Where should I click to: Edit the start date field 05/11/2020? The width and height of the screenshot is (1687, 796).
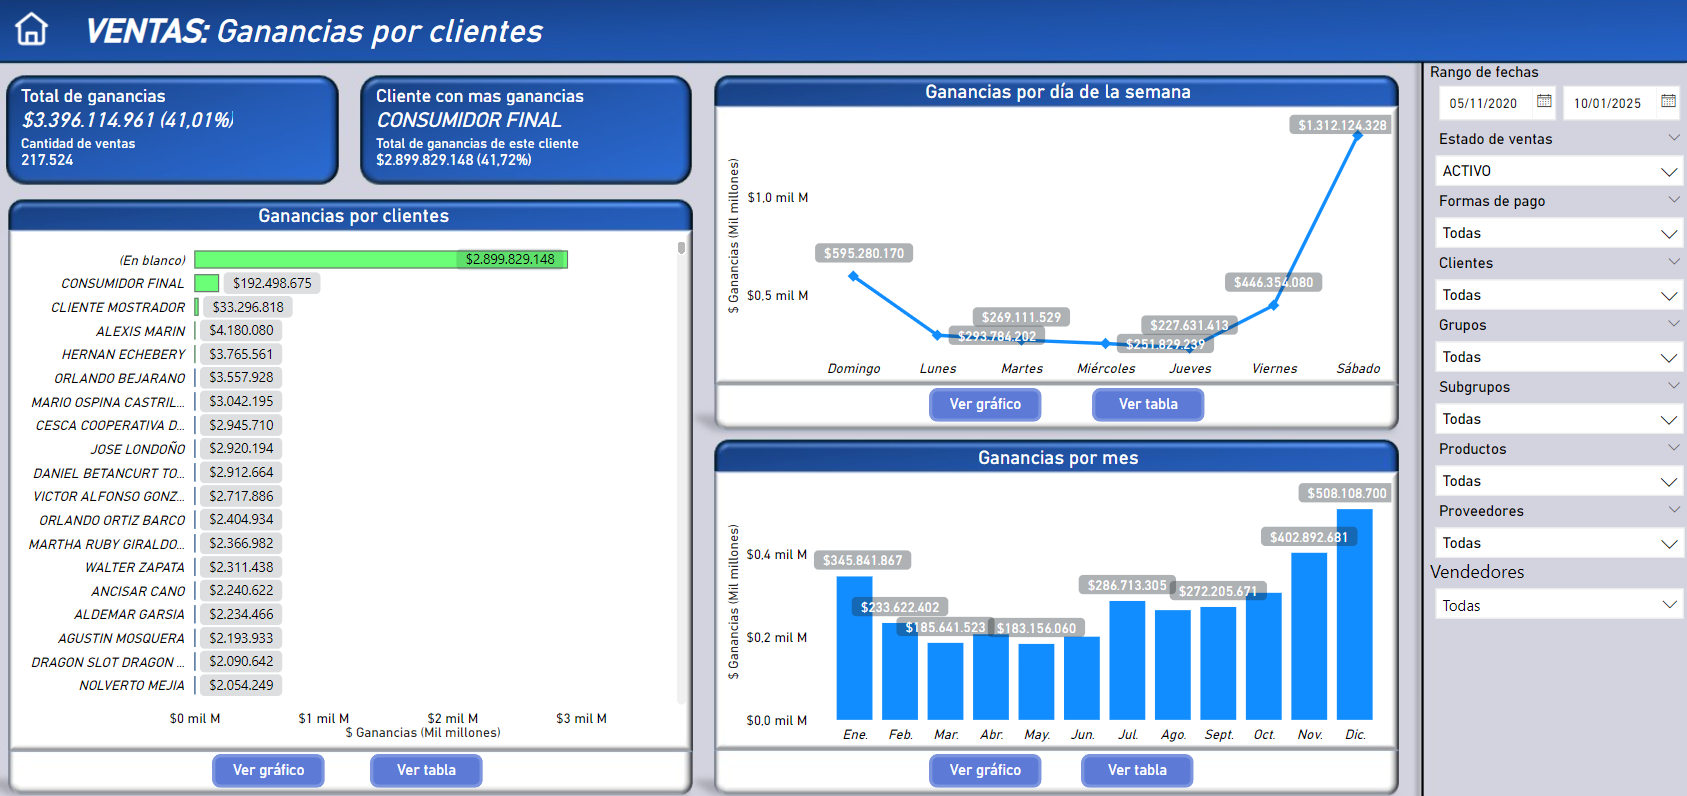click(1483, 103)
